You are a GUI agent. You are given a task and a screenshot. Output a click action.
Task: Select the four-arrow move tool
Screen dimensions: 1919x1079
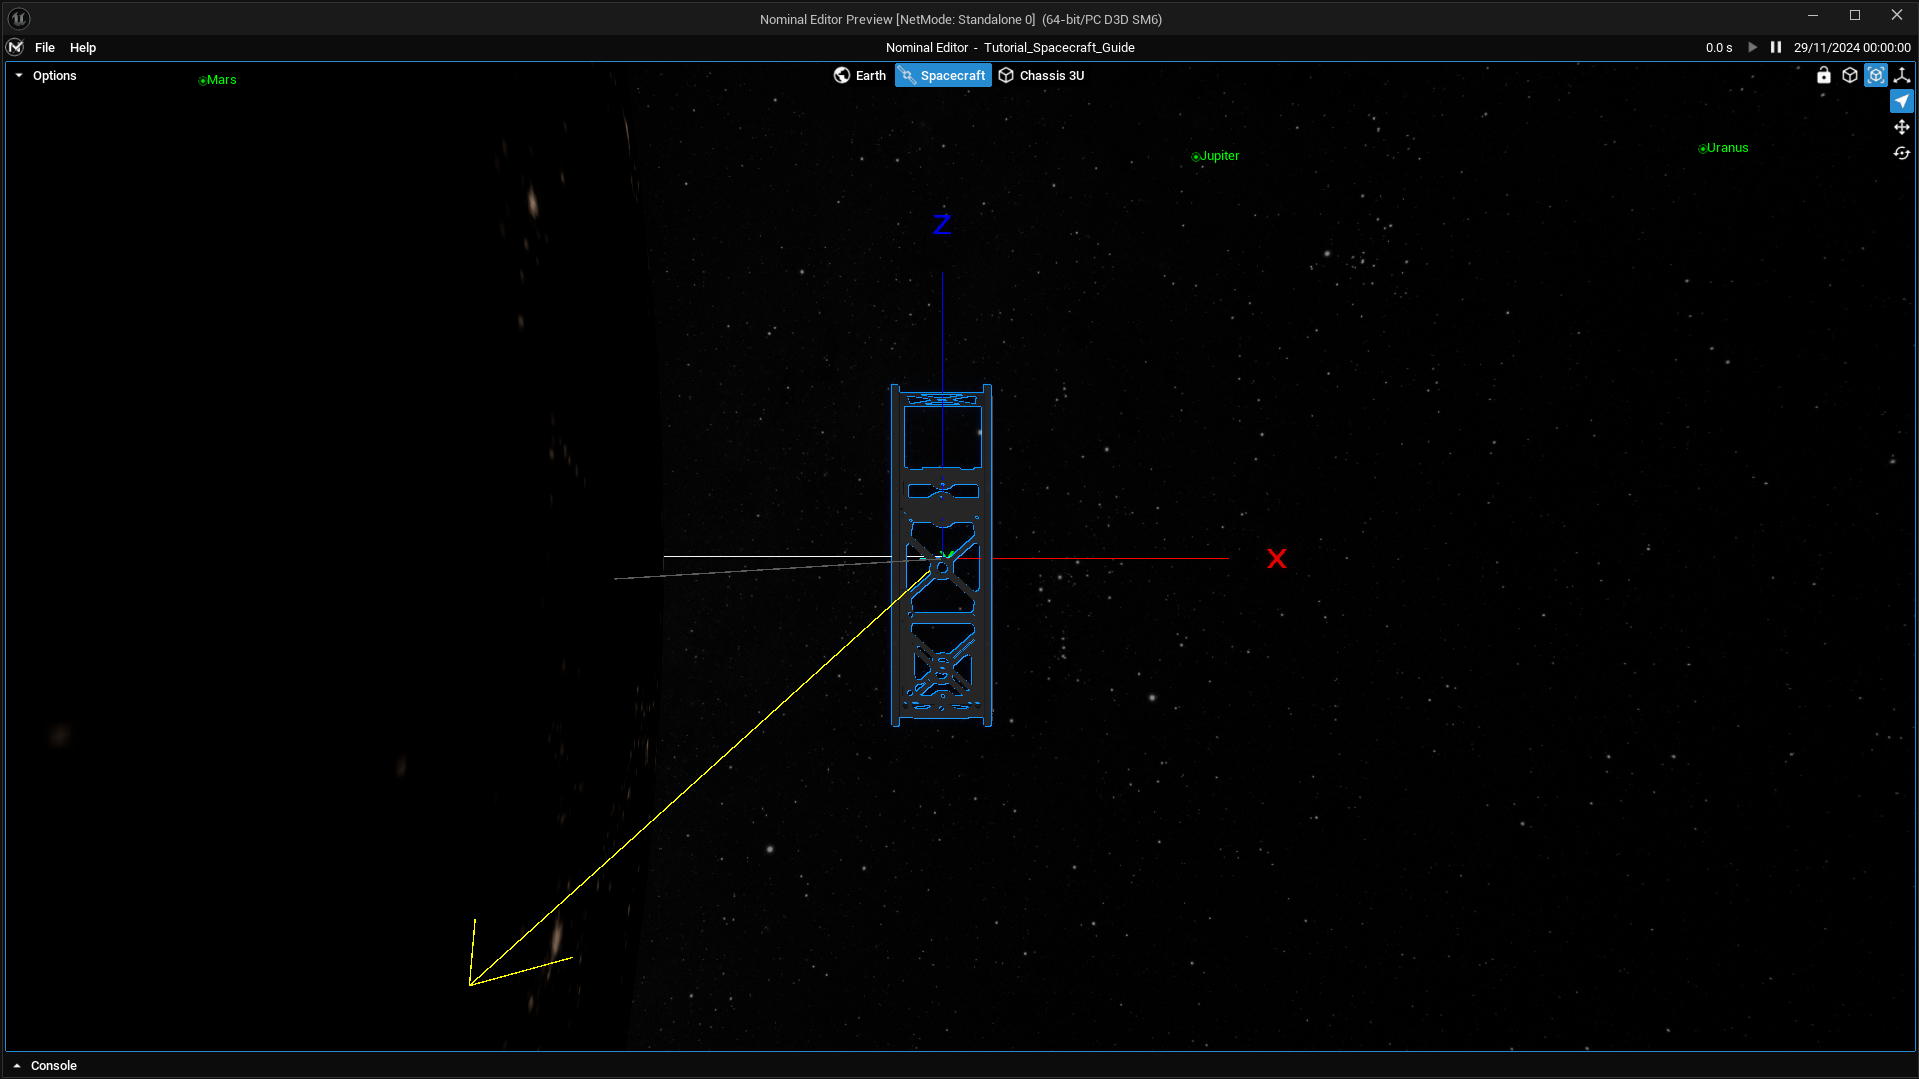1901,127
